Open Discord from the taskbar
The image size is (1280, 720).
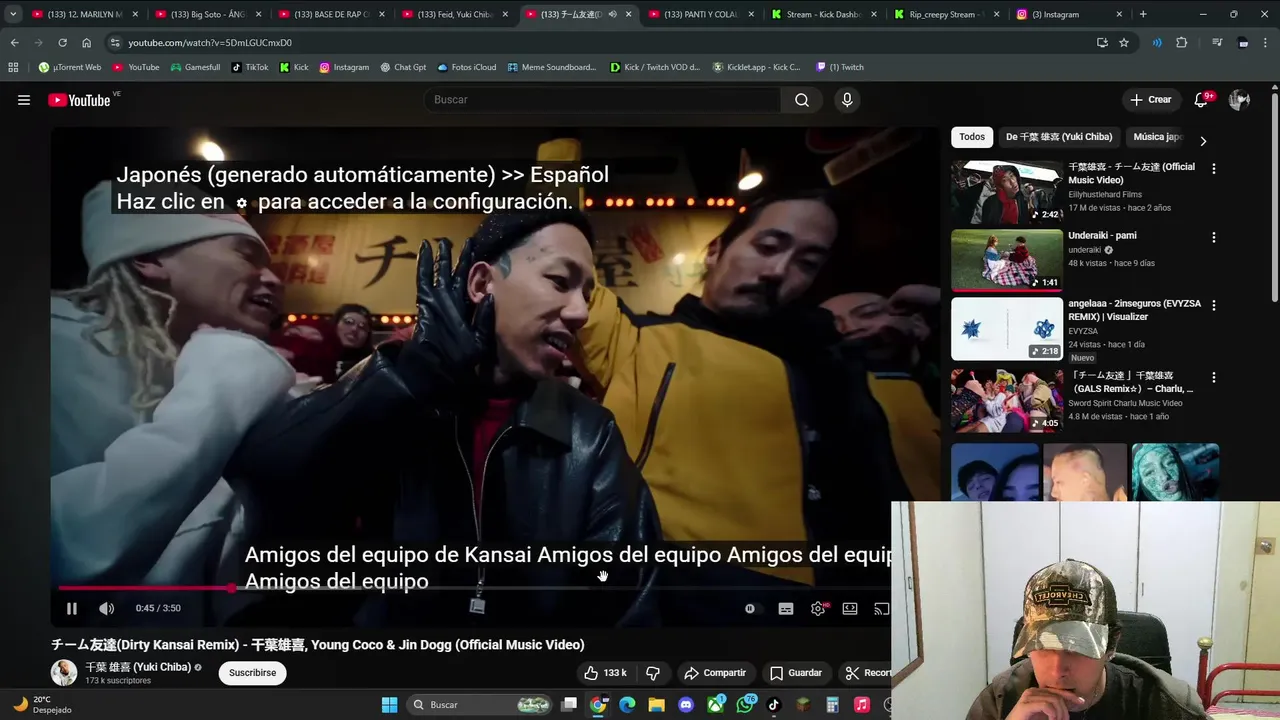[686, 705]
